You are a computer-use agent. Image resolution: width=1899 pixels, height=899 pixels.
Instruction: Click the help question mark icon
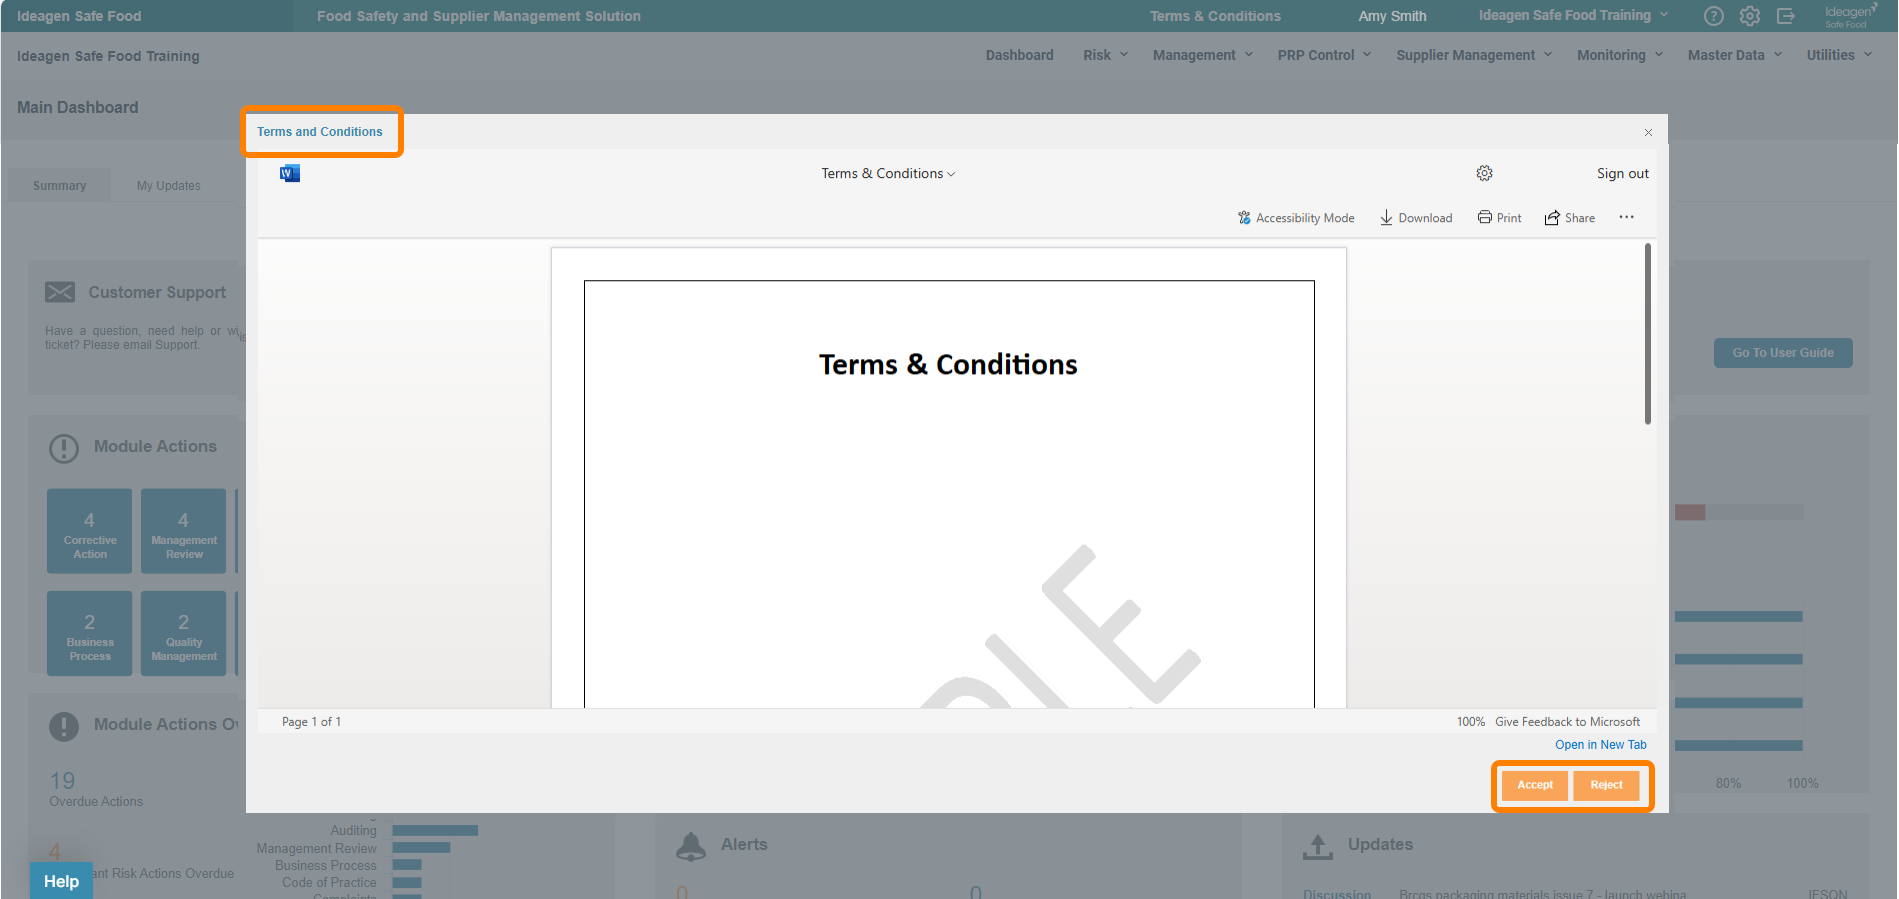[1713, 16]
